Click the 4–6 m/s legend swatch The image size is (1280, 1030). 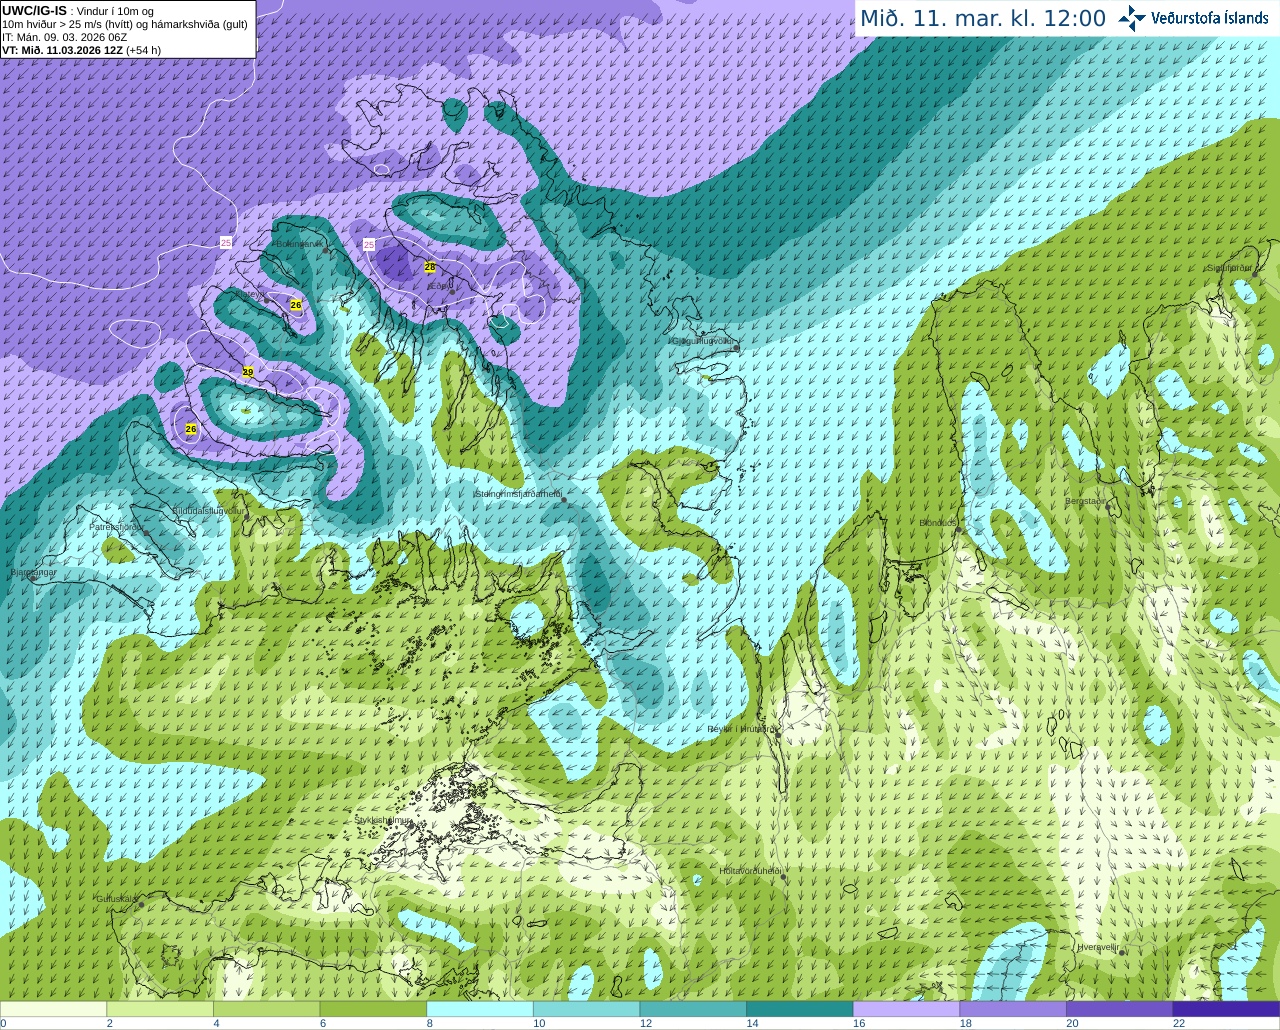point(266,1008)
